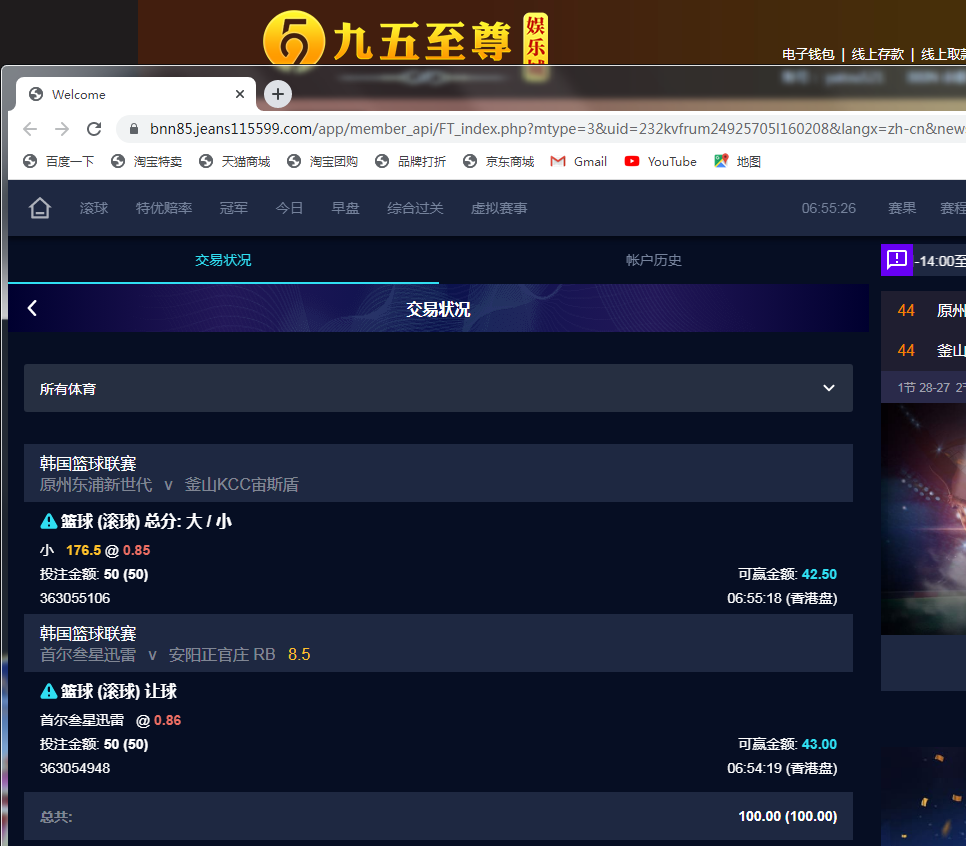
Task: Open a new browser tab
Action: [278, 94]
